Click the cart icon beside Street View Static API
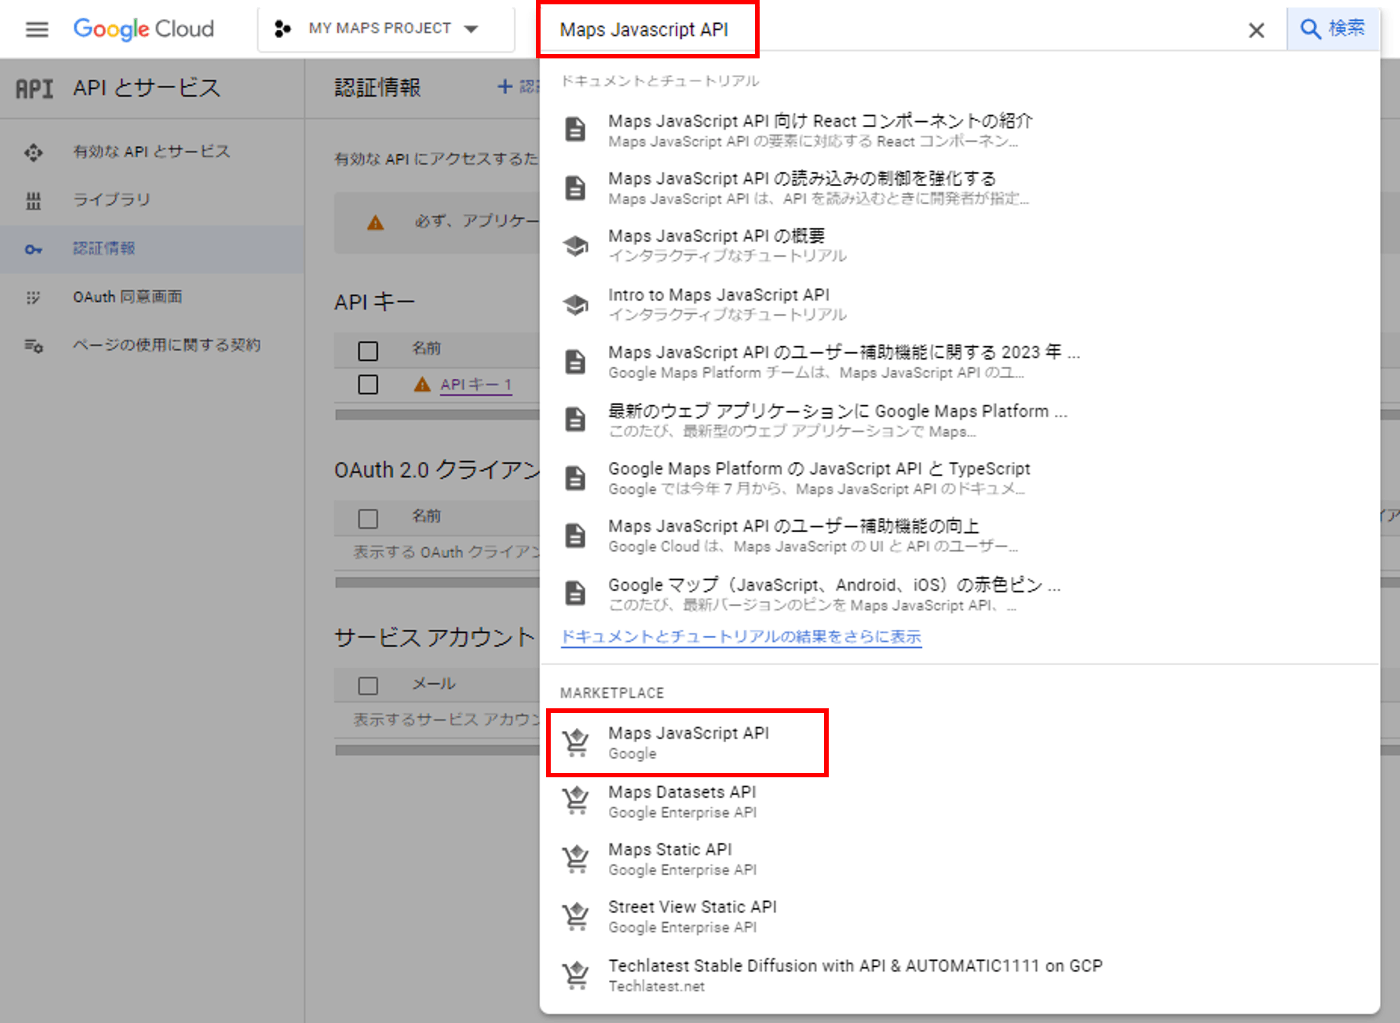1400x1023 pixels. (576, 917)
